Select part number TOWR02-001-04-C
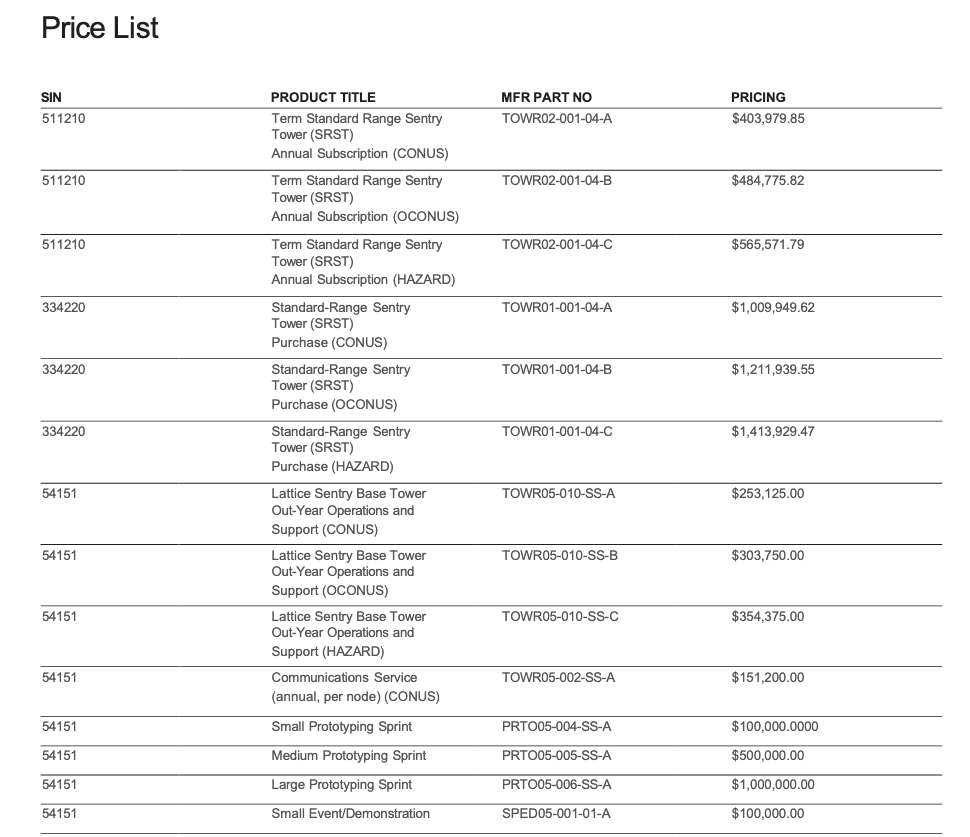970x837 pixels. pos(557,245)
